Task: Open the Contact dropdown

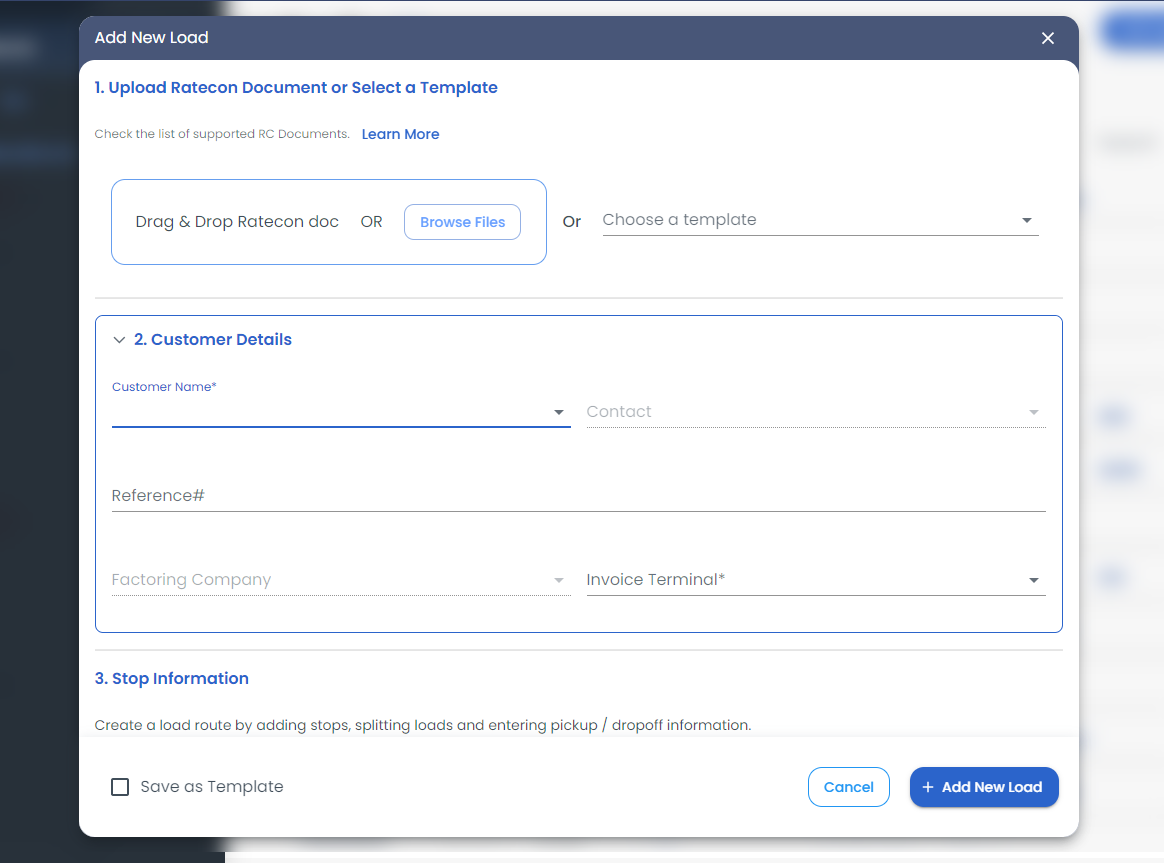Action: (x=815, y=412)
